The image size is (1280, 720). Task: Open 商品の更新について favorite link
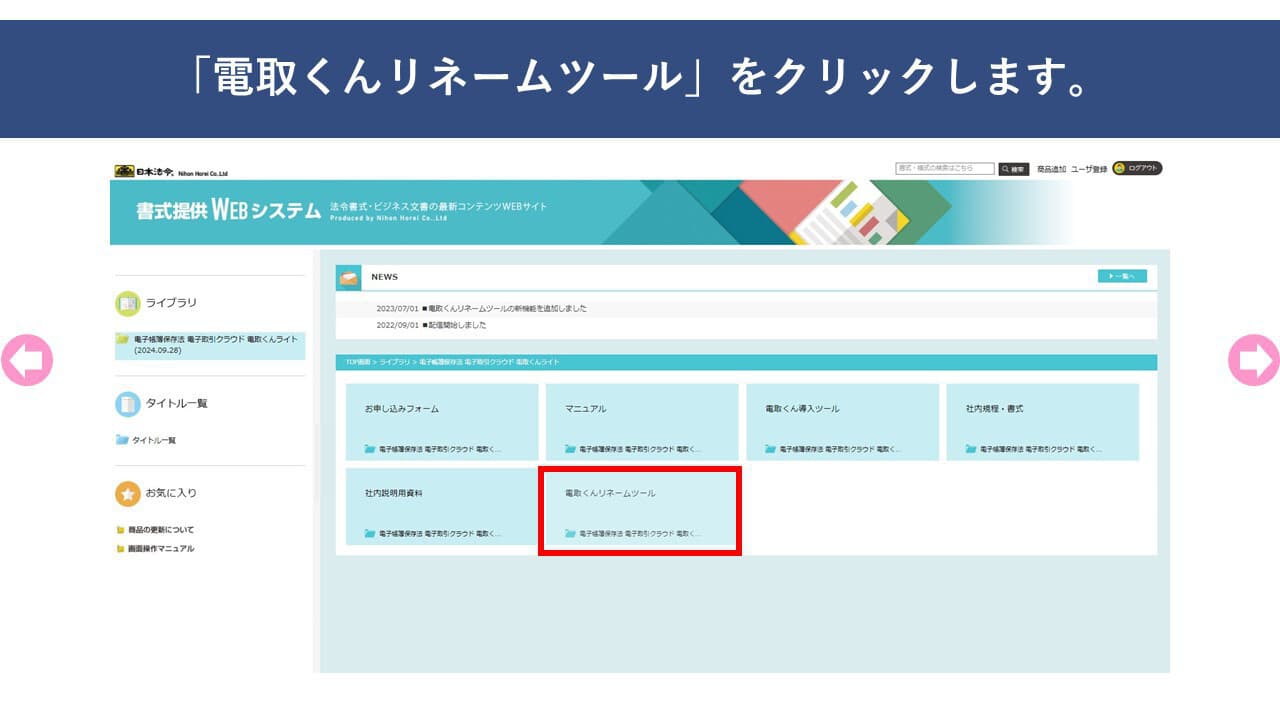click(x=161, y=530)
